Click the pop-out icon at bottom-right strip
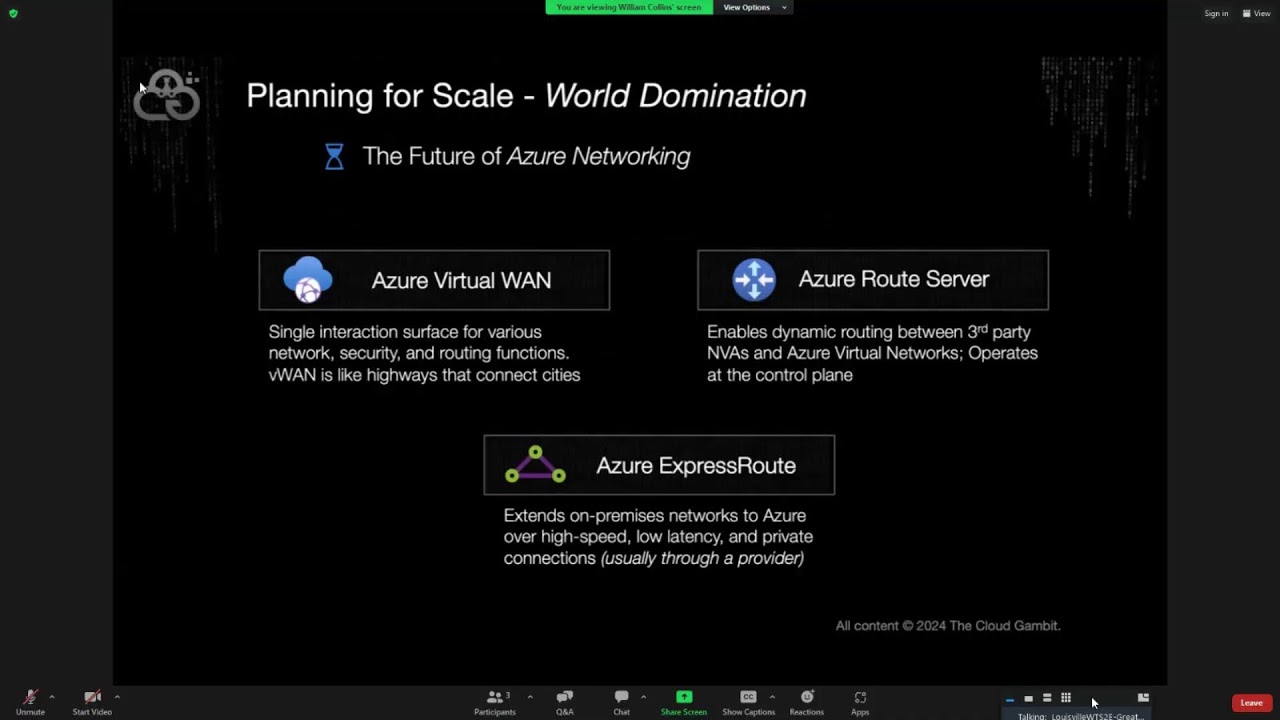The width and height of the screenshot is (1280, 720). click(1143, 698)
